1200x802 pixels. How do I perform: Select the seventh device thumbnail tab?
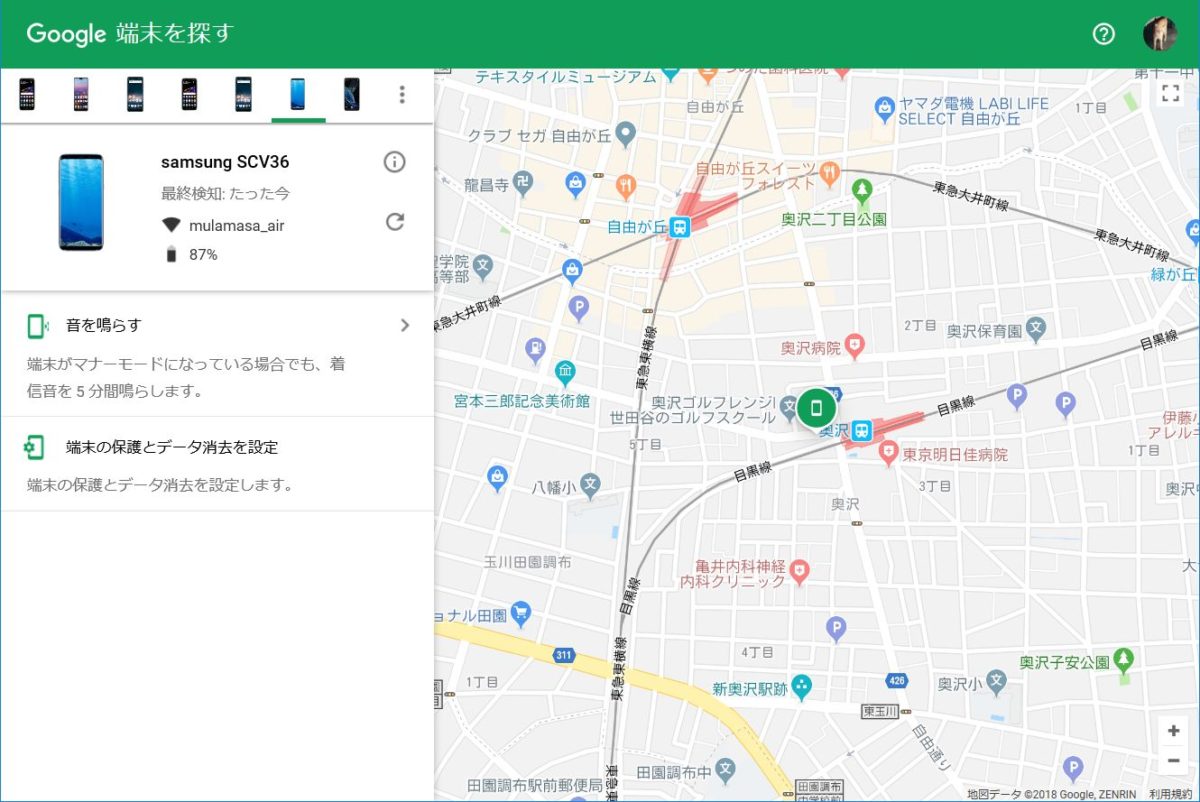pyautogui.click(x=352, y=94)
